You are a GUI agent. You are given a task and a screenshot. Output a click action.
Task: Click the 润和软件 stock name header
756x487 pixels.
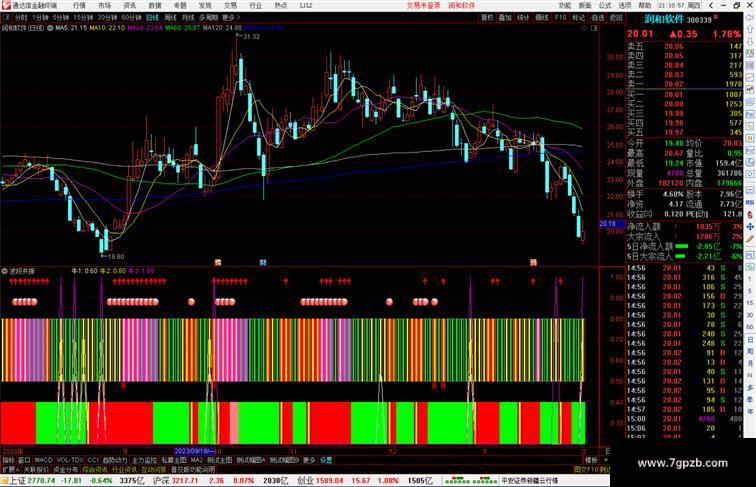pyautogui.click(x=664, y=20)
